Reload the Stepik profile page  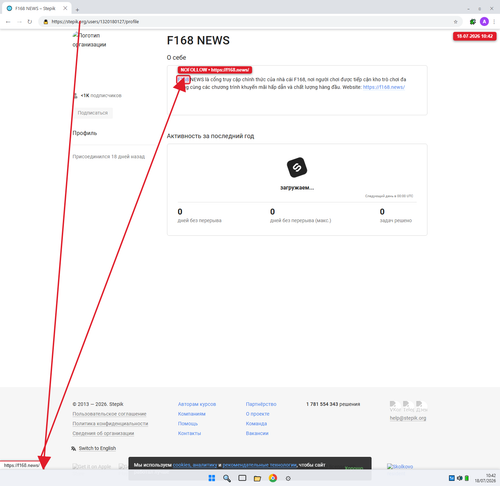[x=30, y=22]
